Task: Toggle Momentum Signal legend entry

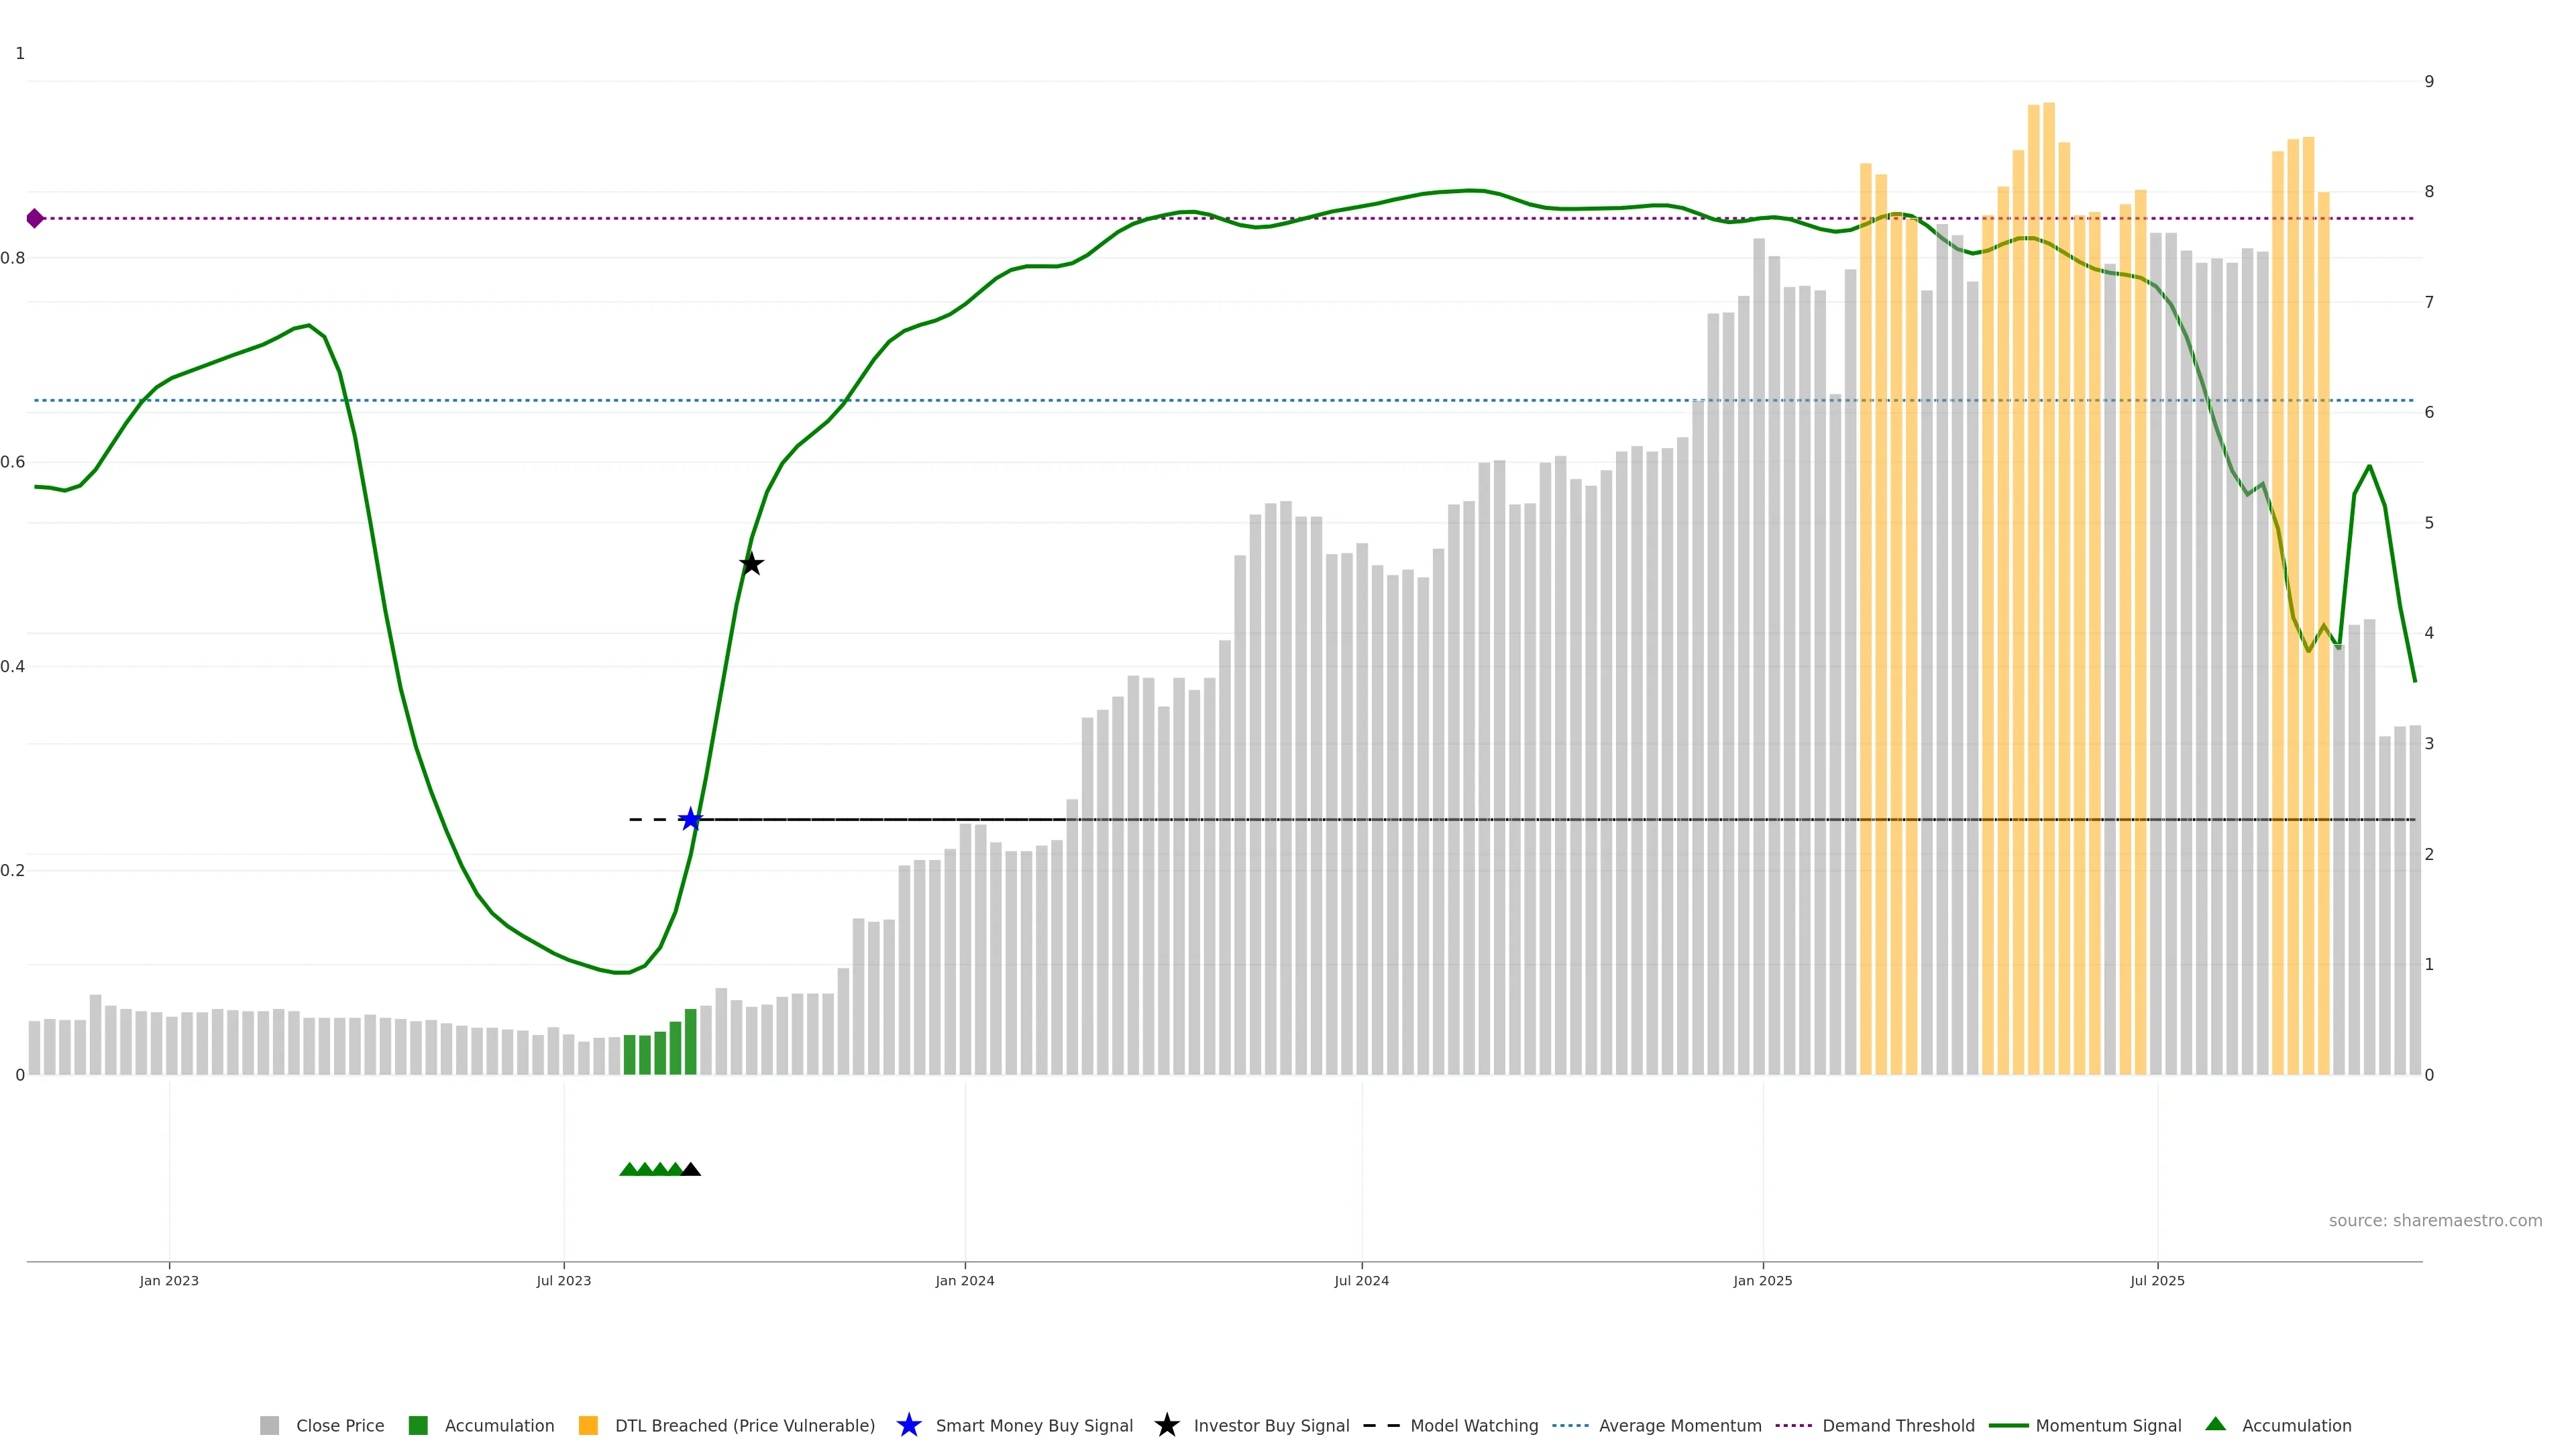Action: [2108, 1426]
